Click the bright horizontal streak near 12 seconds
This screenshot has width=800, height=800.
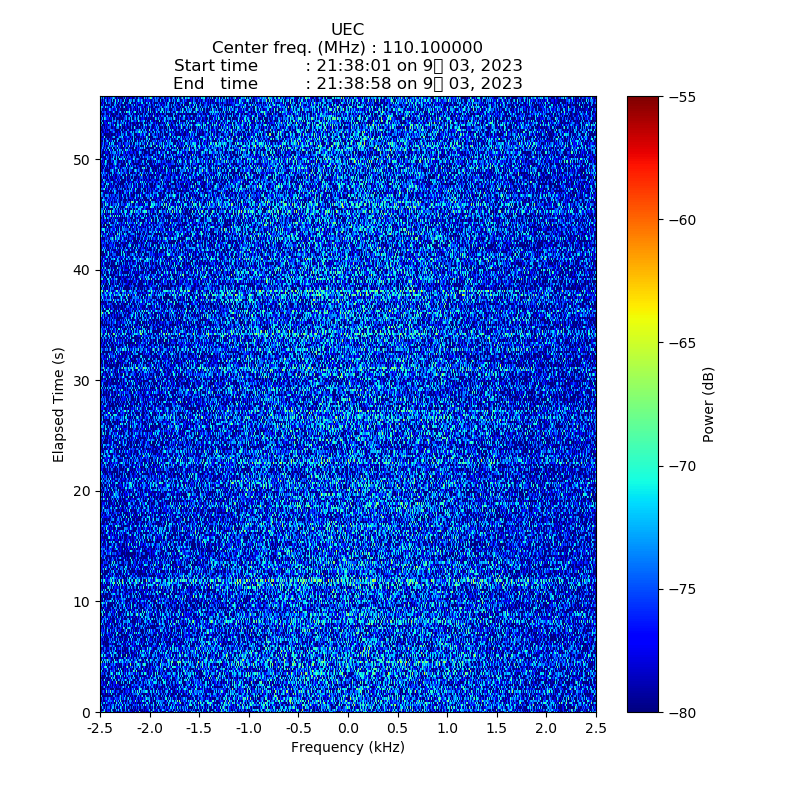pos(347,580)
